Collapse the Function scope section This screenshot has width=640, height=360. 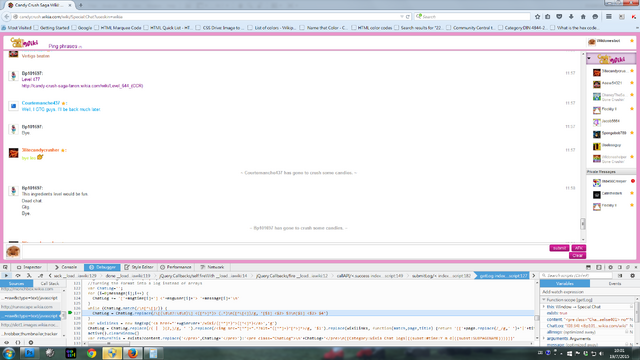(x=544, y=300)
